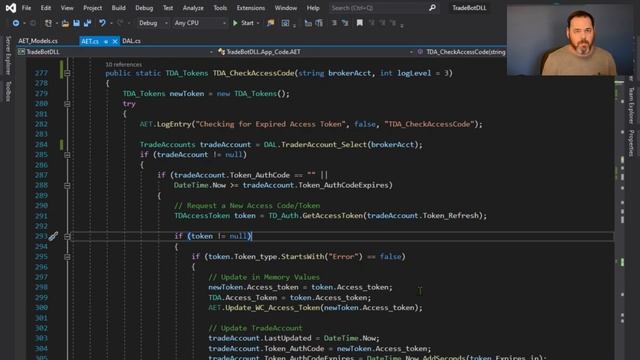Save the current file with the Save icon
Screen dimensions: 640x360
click(76, 23)
